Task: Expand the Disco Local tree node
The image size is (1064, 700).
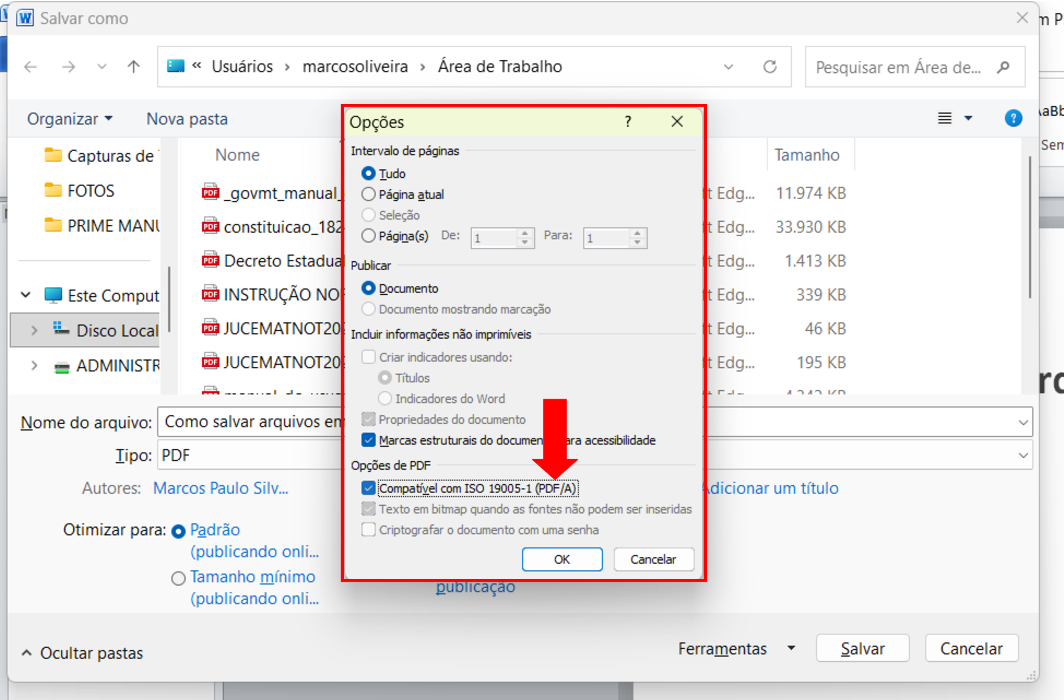Action: tap(34, 330)
